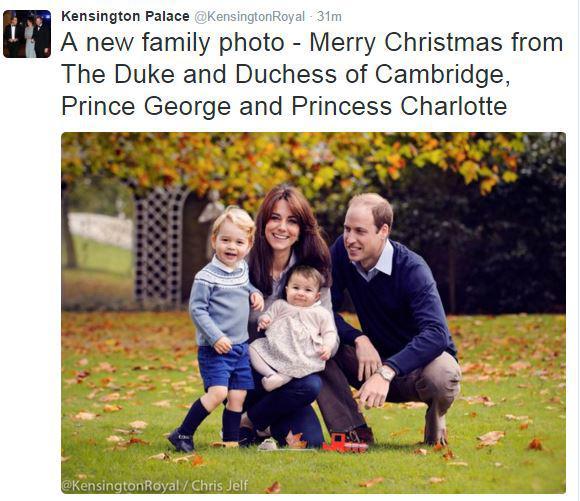Click the wristwatch on the man's arm

(x=387, y=373)
